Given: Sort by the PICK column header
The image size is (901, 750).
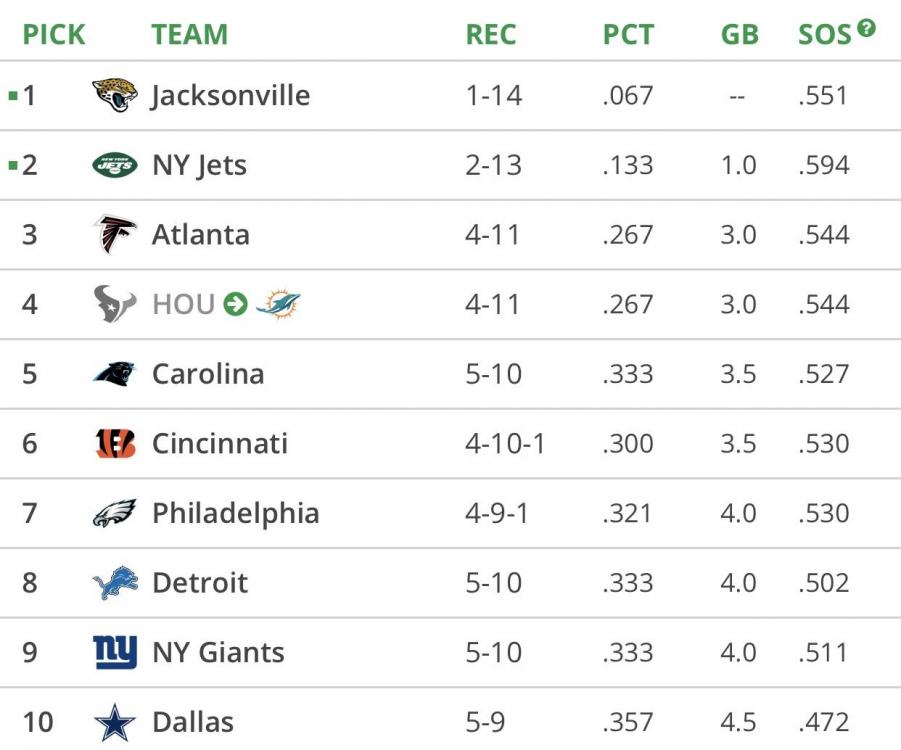Looking at the screenshot, I should coord(54,35).
